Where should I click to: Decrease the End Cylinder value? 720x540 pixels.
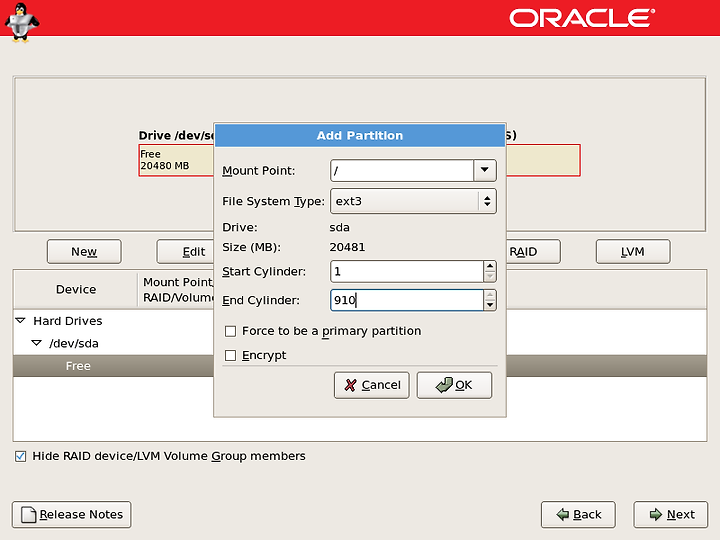[x=490, y=305]
